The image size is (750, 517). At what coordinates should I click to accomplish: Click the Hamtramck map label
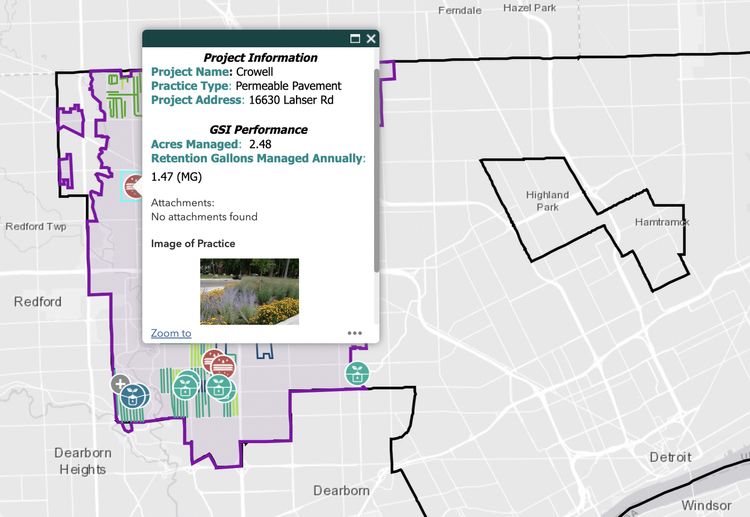tap(662, 222)
